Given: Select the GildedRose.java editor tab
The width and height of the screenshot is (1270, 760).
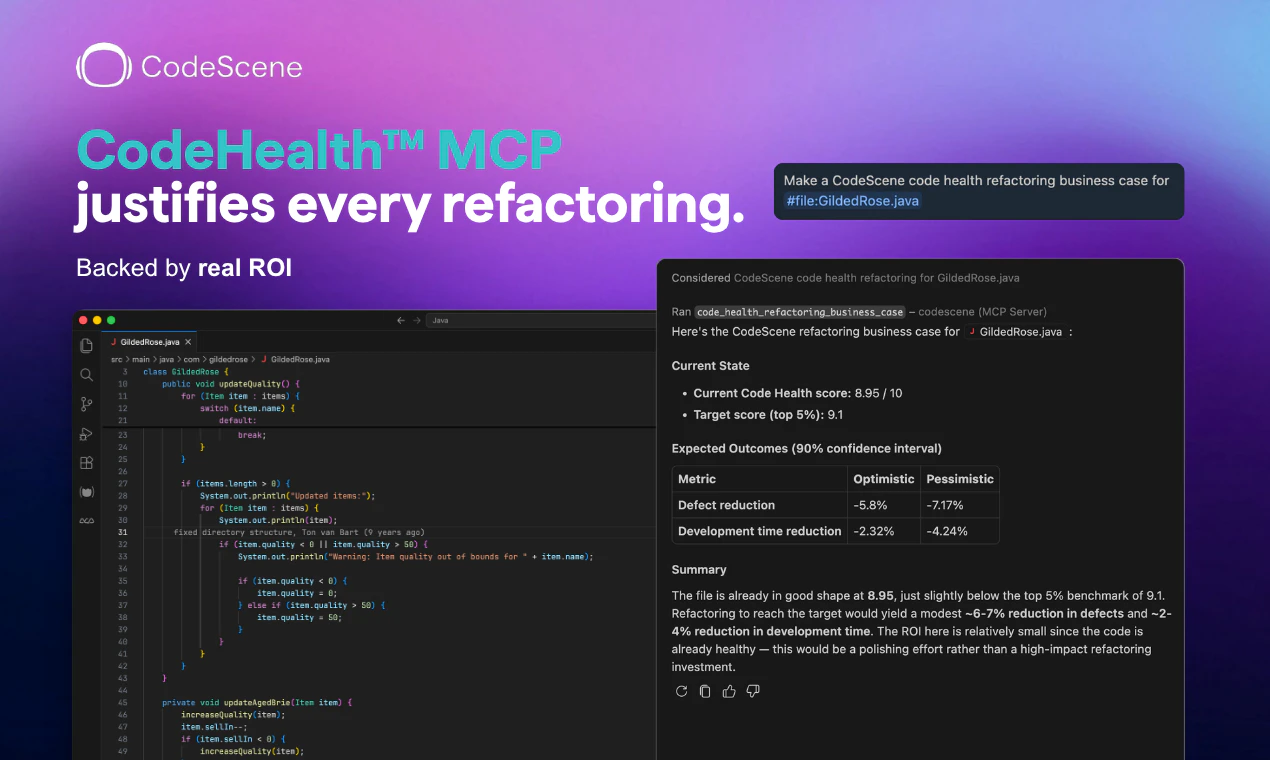Looking at the screenshot, I should [x=148, y=340].
